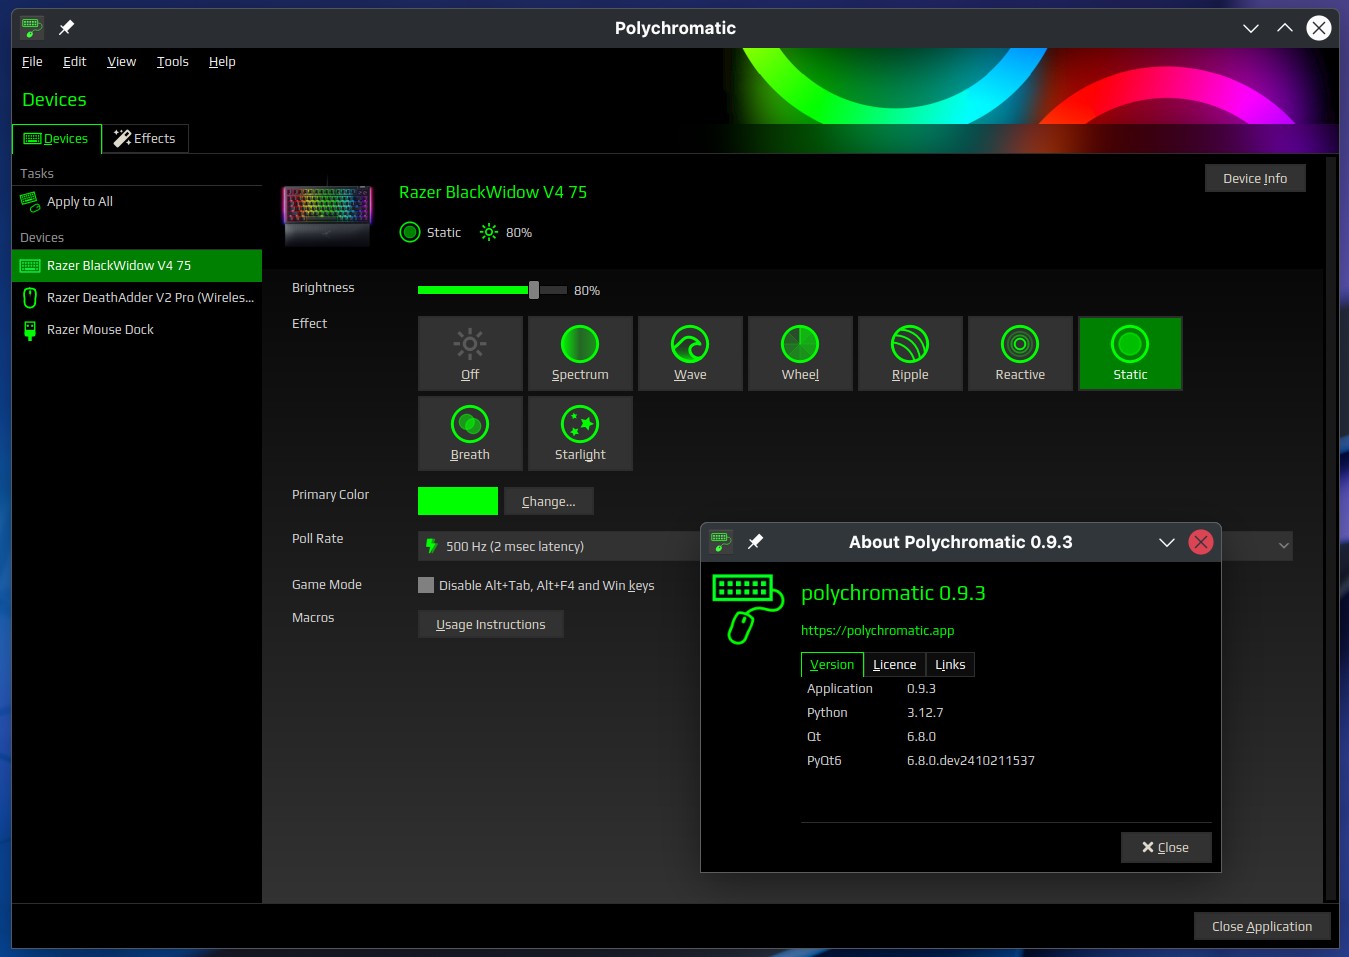Select Razer BlackWidow V4 75 in device list
Viewport: 1349px width, 957px height.
(137, 266)
